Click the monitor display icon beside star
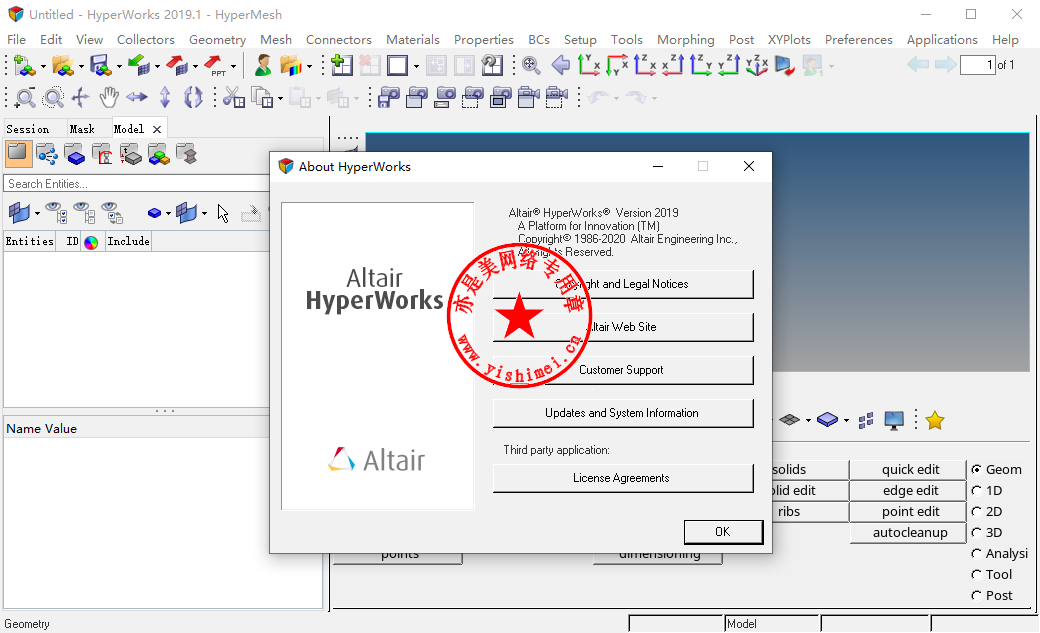The image size is (1040, 633). 894,420
